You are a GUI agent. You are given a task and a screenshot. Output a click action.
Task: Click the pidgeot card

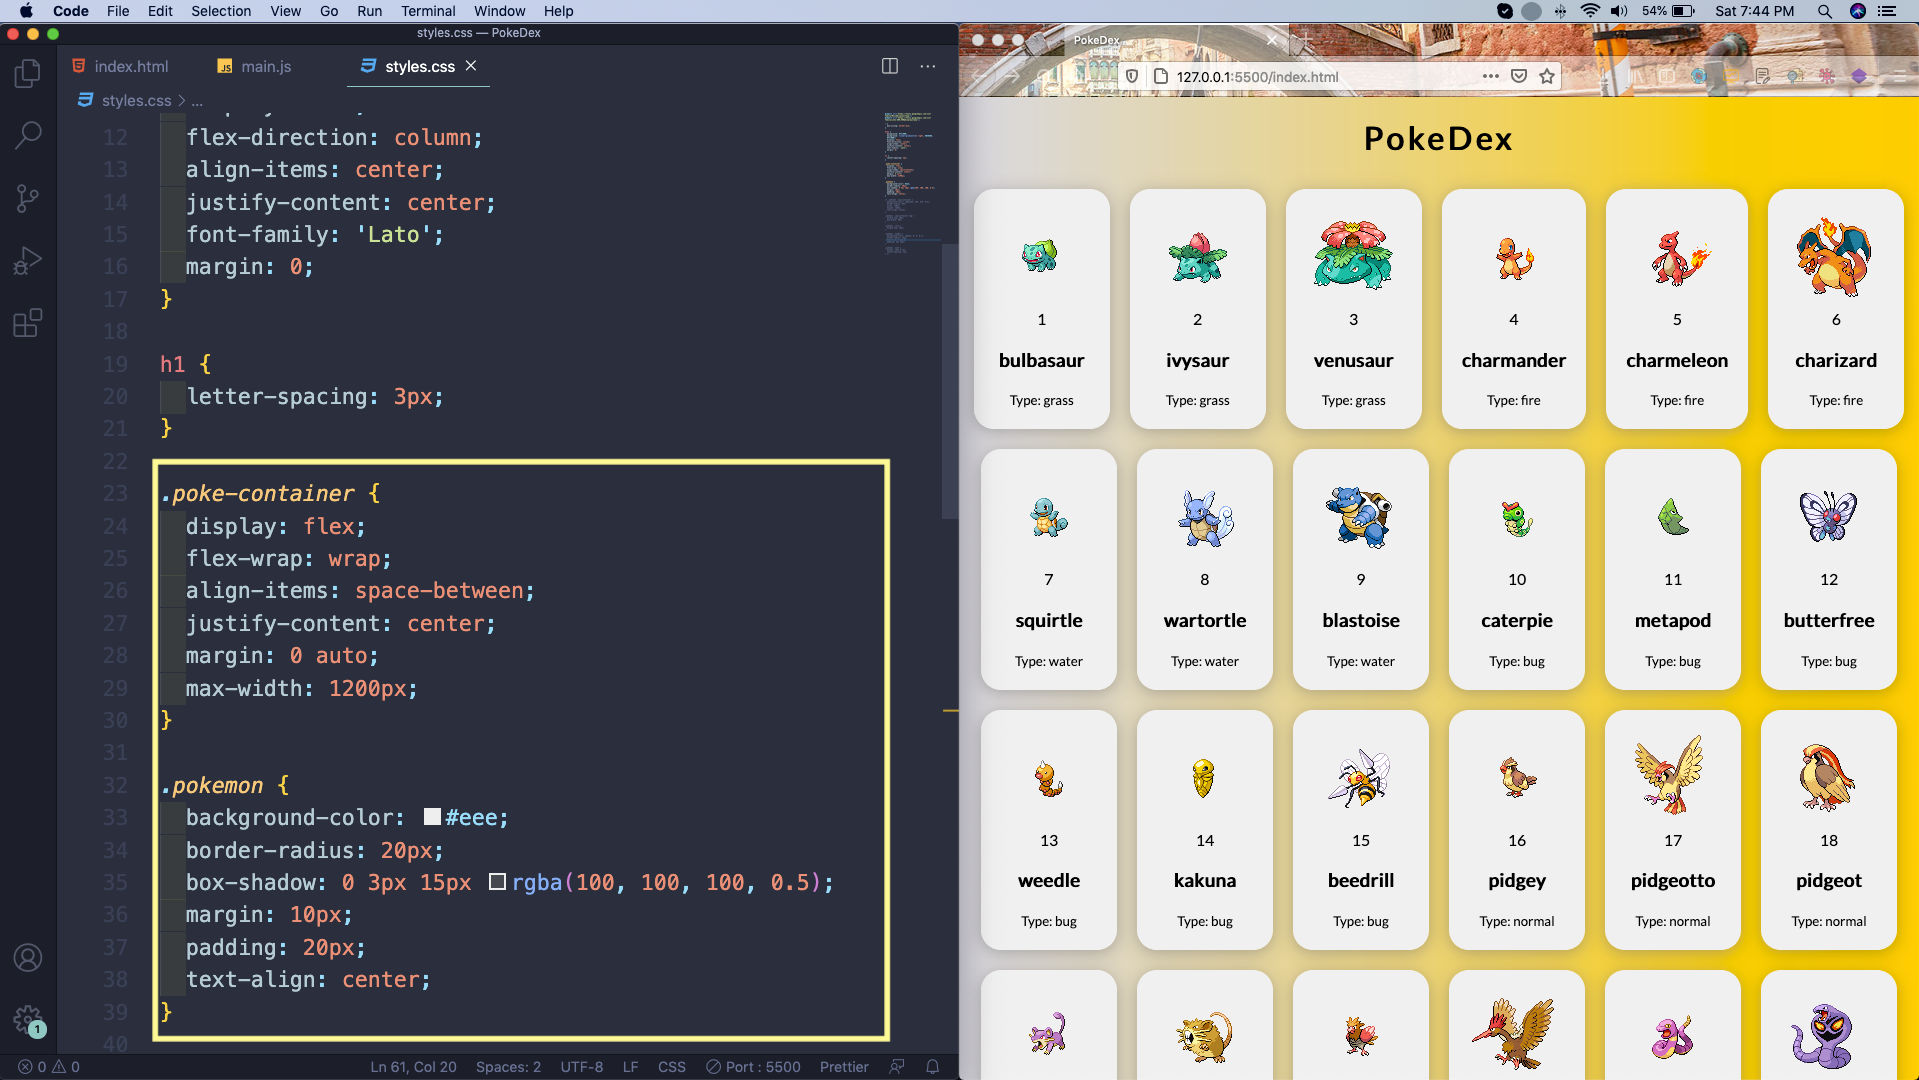[x=1828, y=830]
